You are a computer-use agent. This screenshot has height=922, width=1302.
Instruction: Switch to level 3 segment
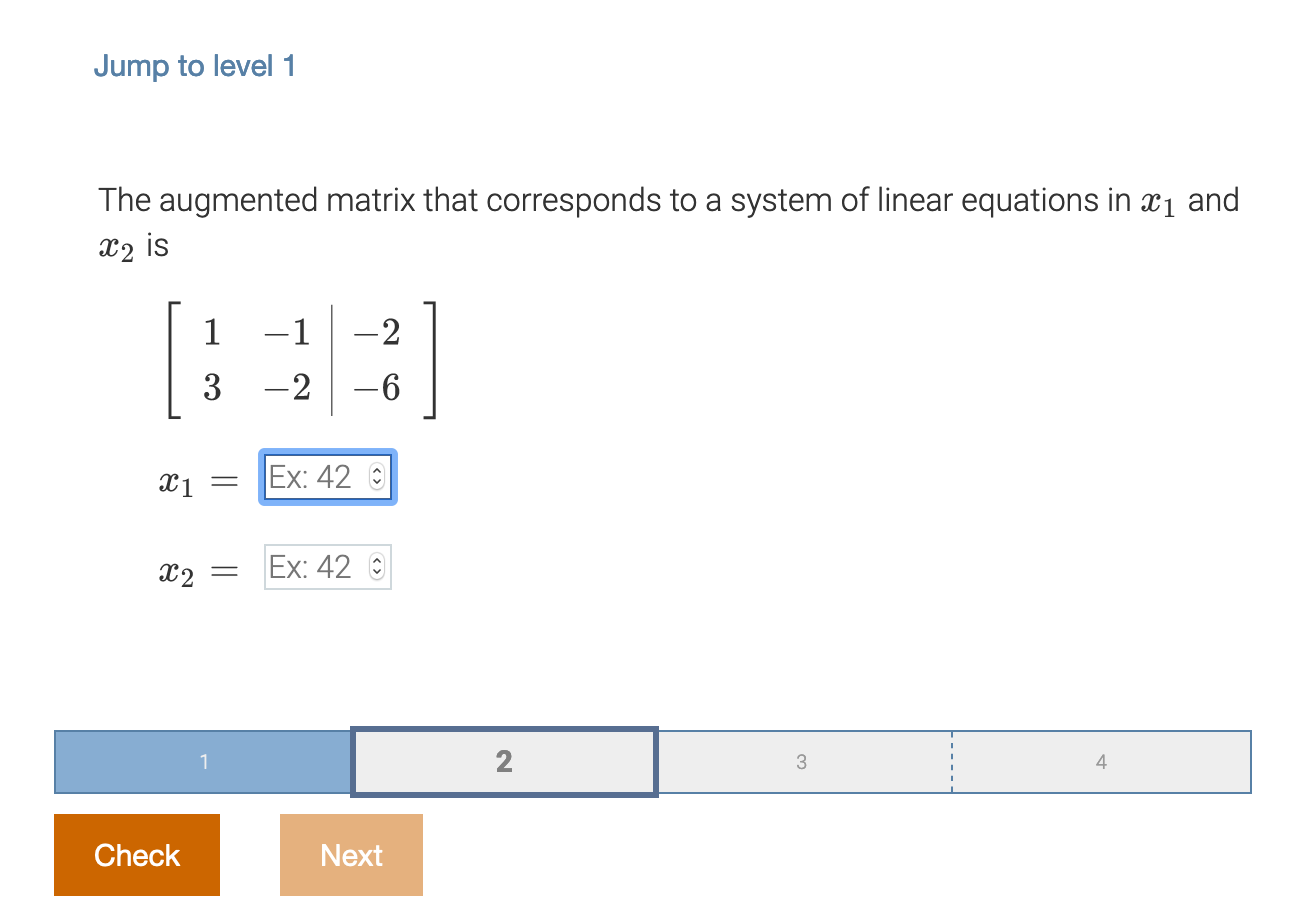(x=801, y=762)
